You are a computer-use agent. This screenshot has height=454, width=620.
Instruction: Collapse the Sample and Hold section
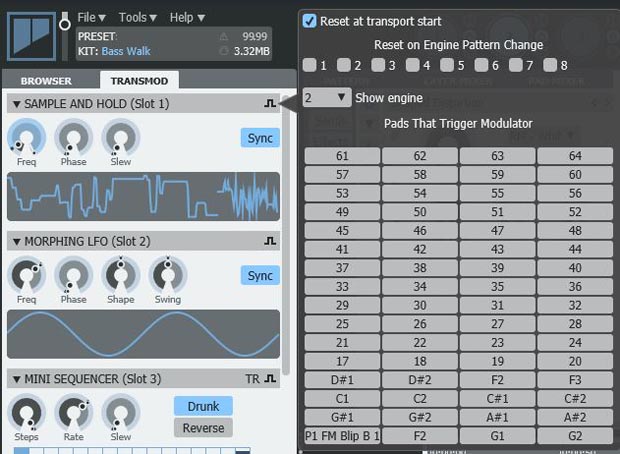tap(16, 104)
